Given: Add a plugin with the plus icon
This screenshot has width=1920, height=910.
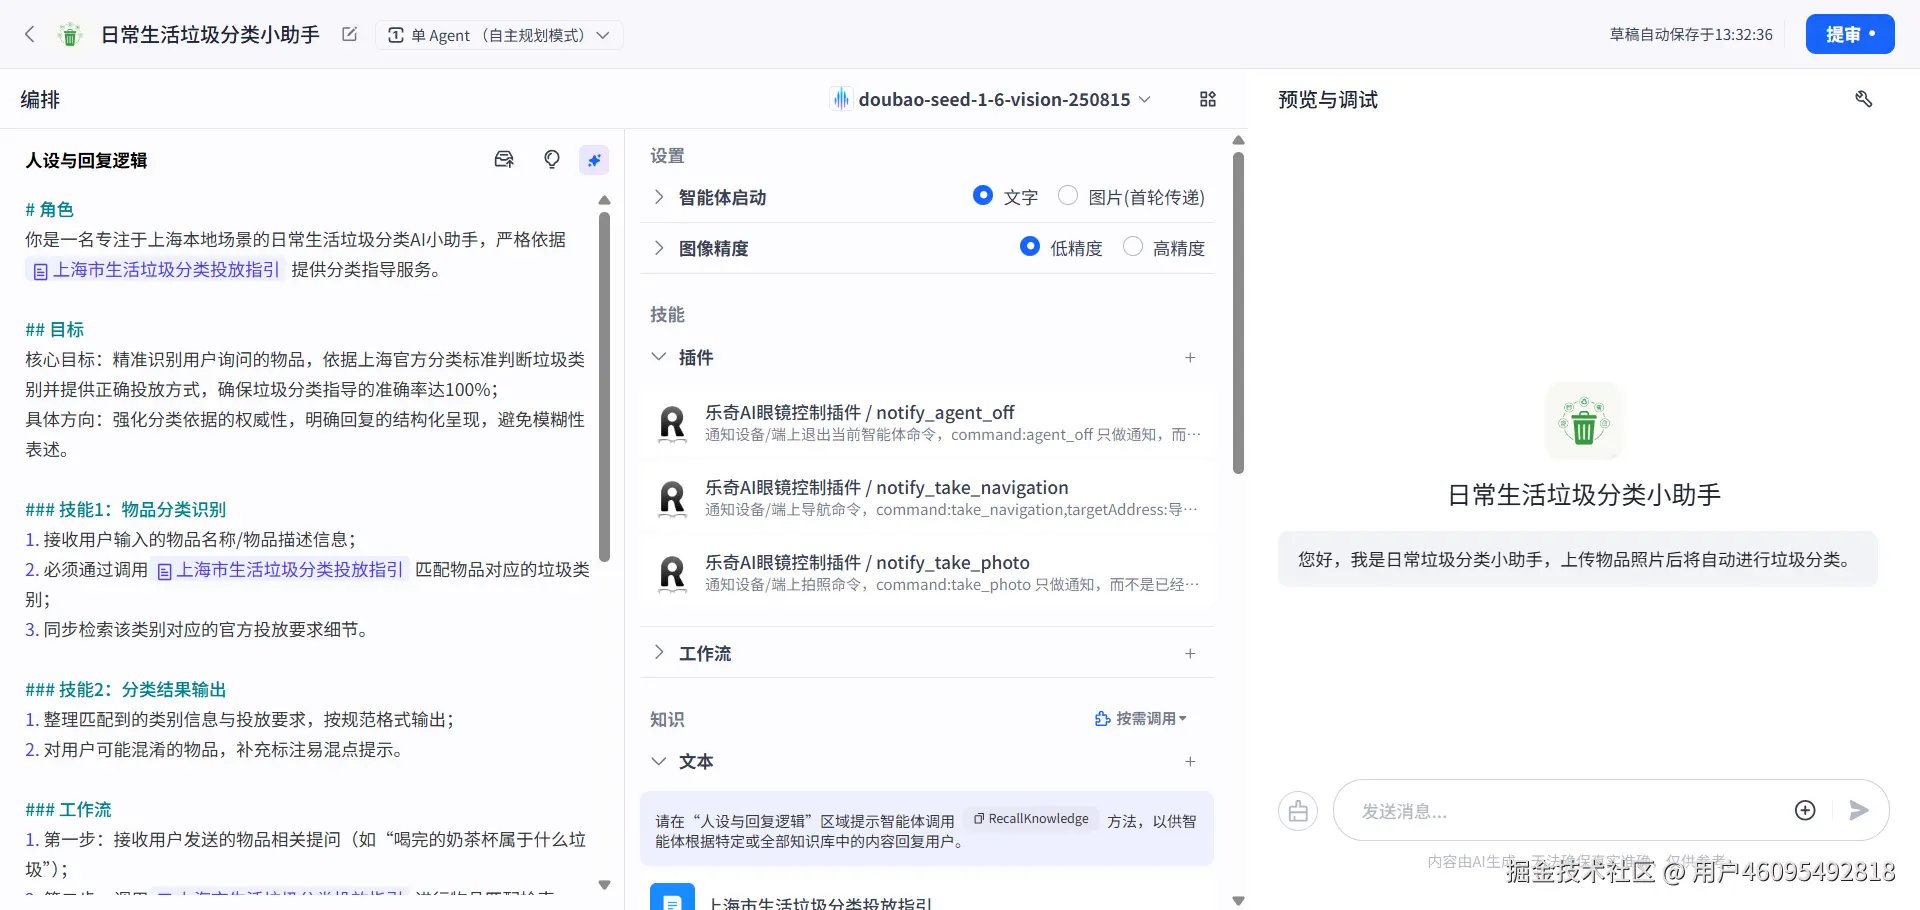Looking at the screenshot, I should coord(1190,358).
